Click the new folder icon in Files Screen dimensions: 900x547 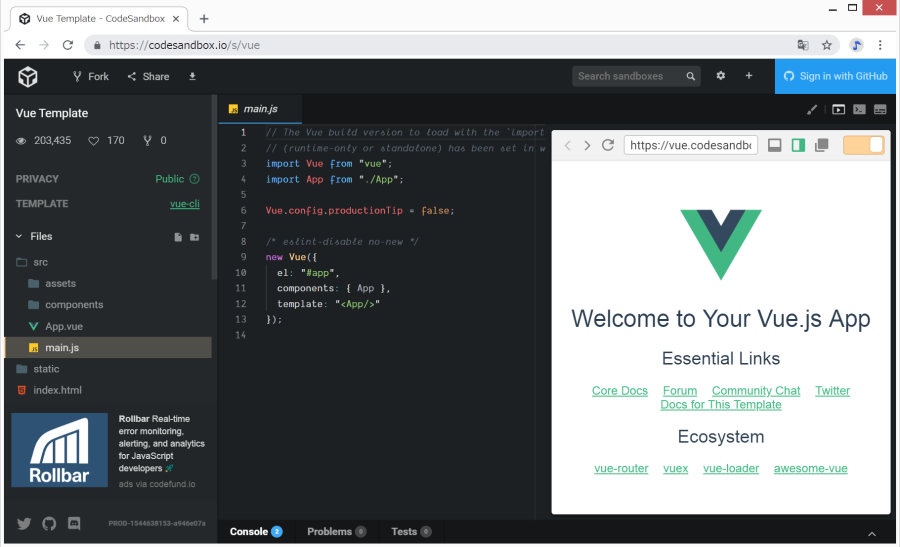coord(195,237)
